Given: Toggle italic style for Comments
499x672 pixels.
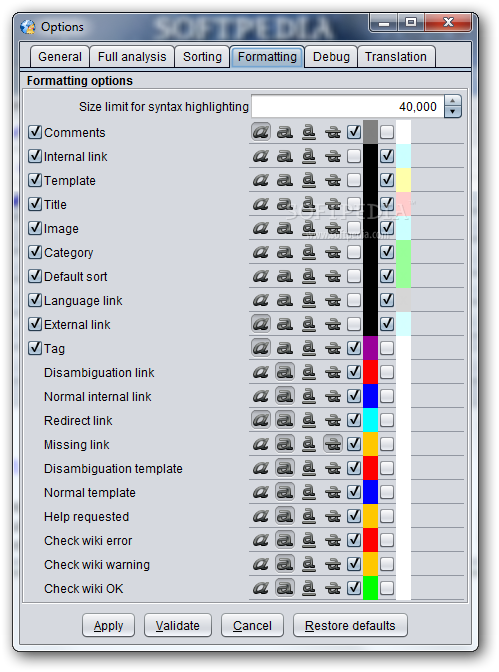Looking at the screenshot, I should (261, 132).
